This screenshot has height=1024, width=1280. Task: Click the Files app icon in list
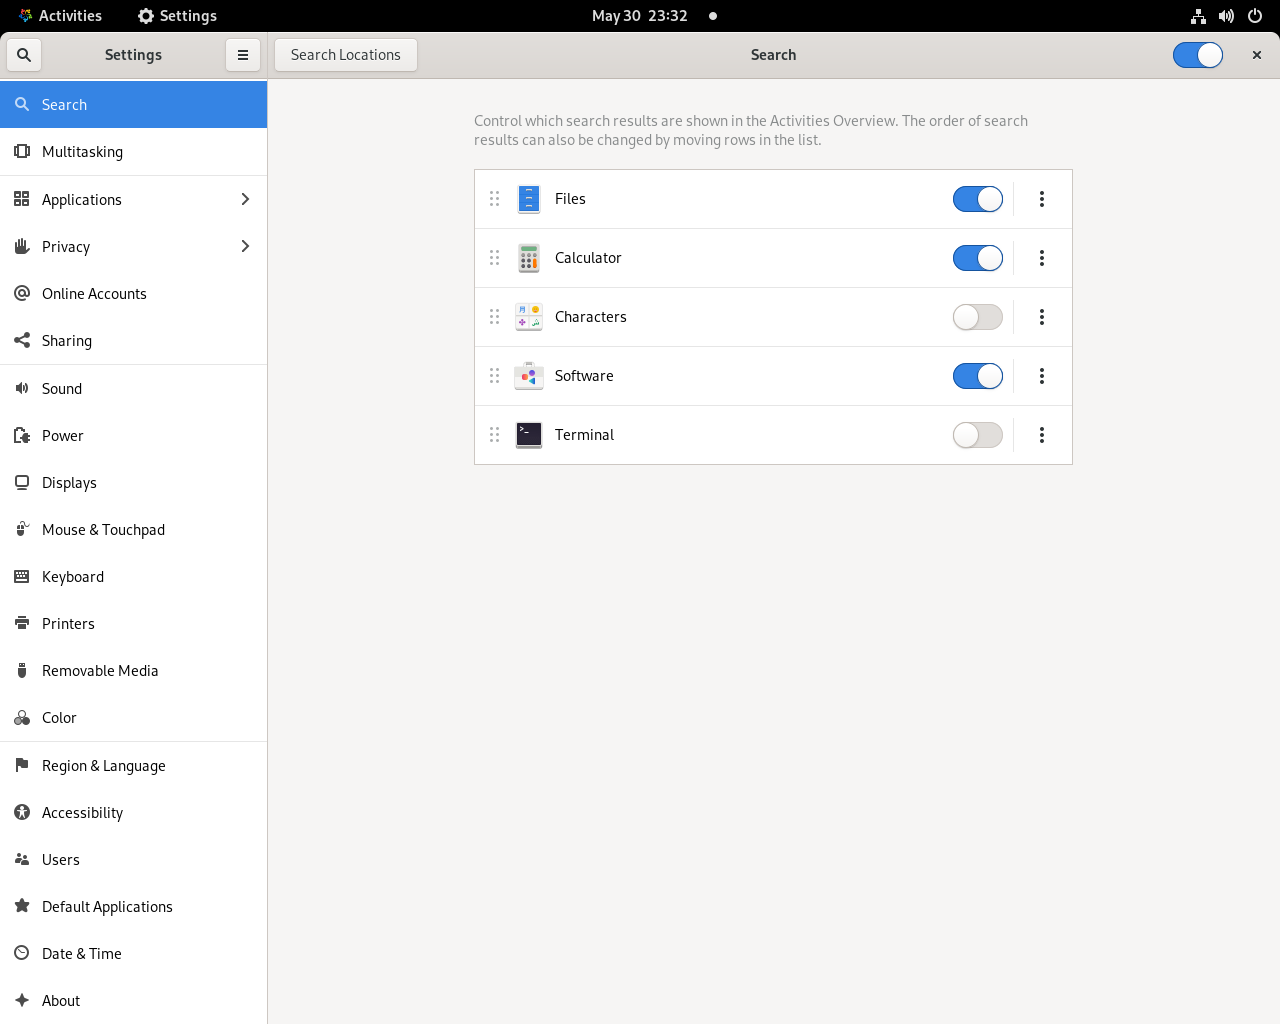click(x=529, y=199)
